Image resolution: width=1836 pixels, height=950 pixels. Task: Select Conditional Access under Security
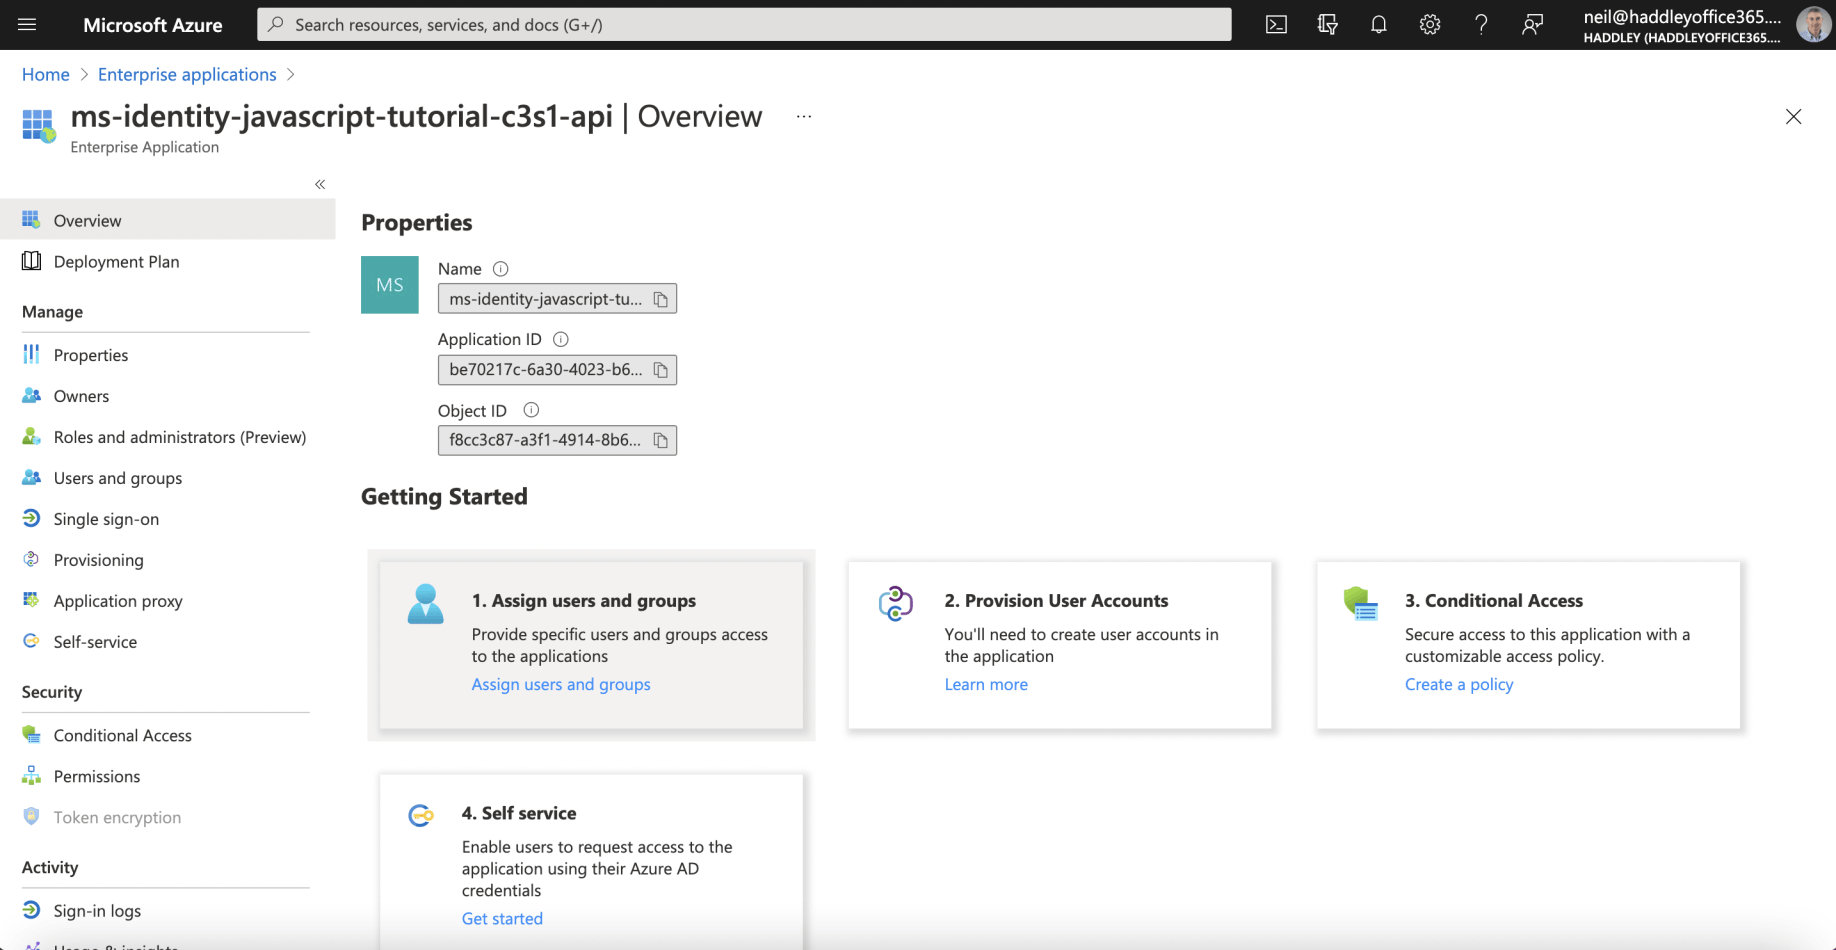(x=122, y=735)
